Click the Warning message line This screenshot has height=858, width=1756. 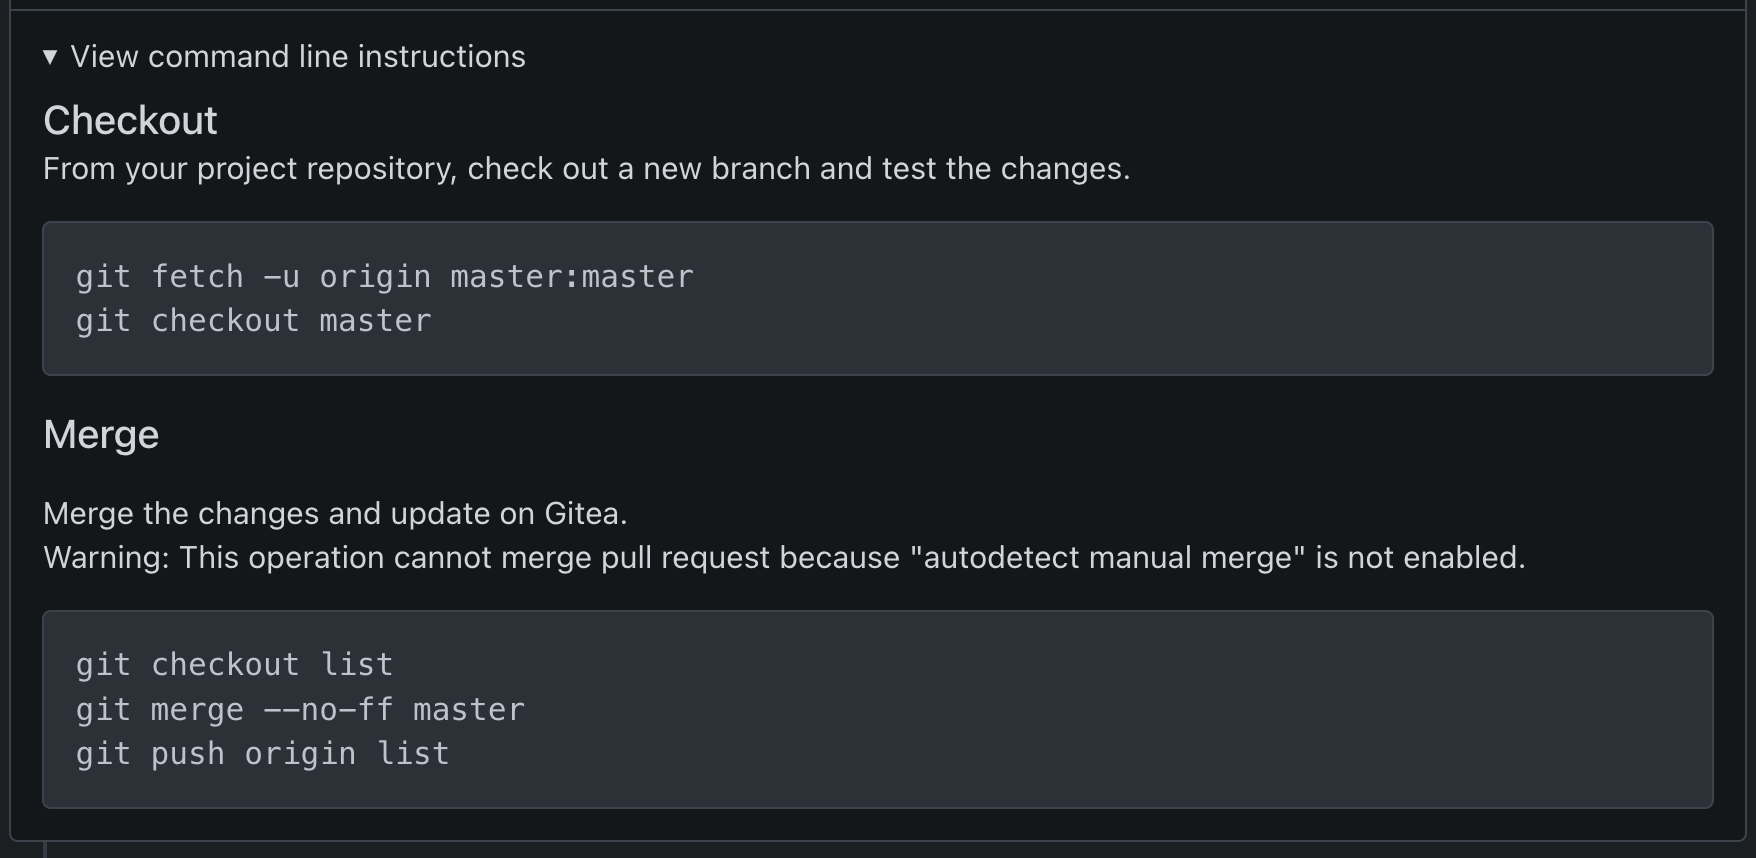point(784,558)
